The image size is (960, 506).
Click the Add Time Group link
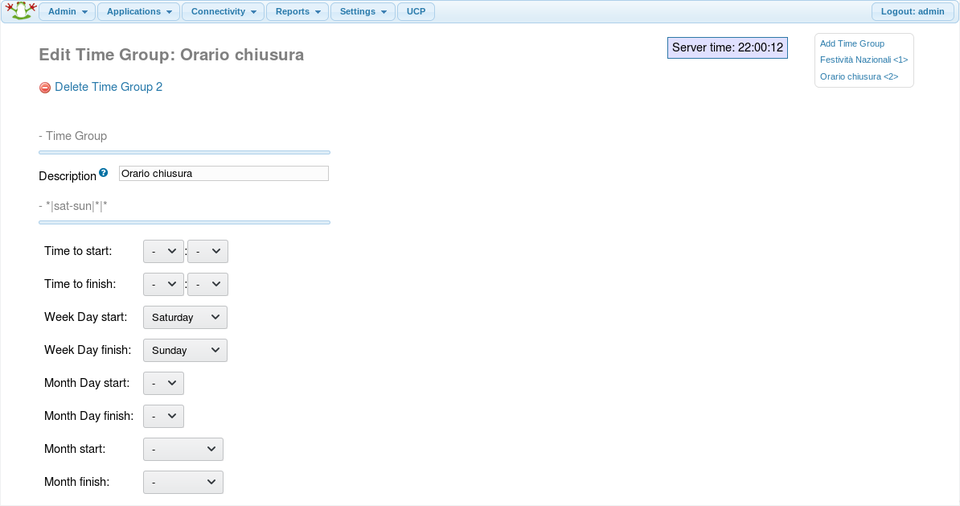tap(852, 43)
